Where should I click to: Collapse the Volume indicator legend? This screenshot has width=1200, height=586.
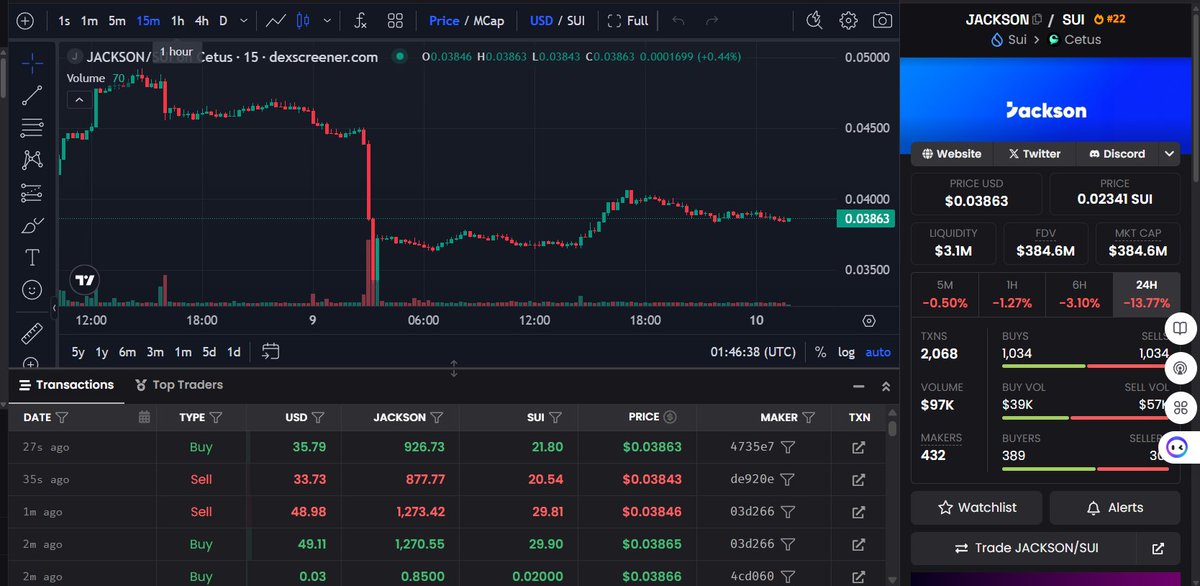click(78, 99)
